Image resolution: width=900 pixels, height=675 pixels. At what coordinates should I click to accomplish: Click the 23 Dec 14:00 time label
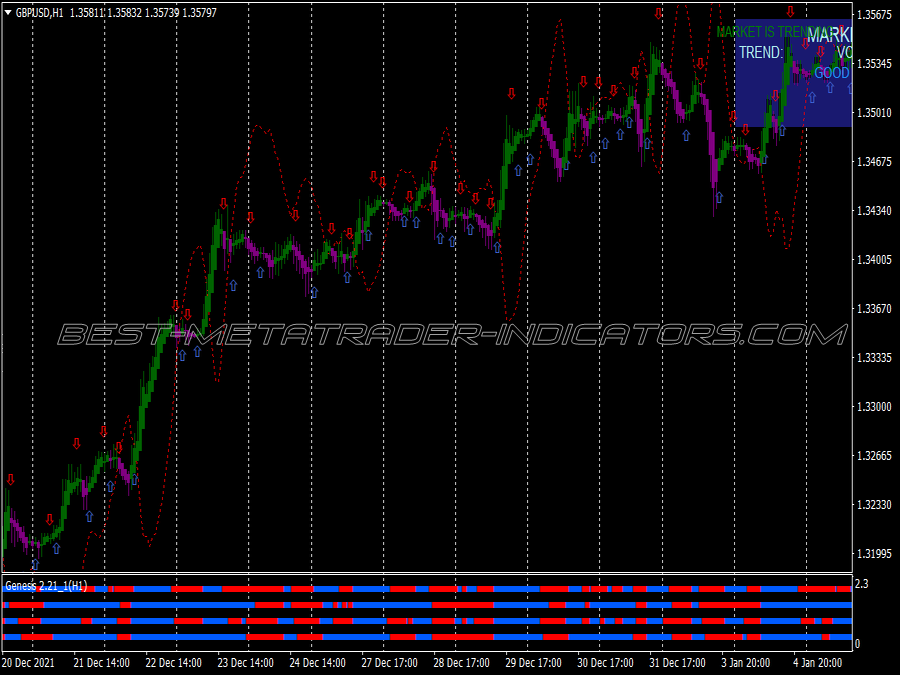coord(245,663)
